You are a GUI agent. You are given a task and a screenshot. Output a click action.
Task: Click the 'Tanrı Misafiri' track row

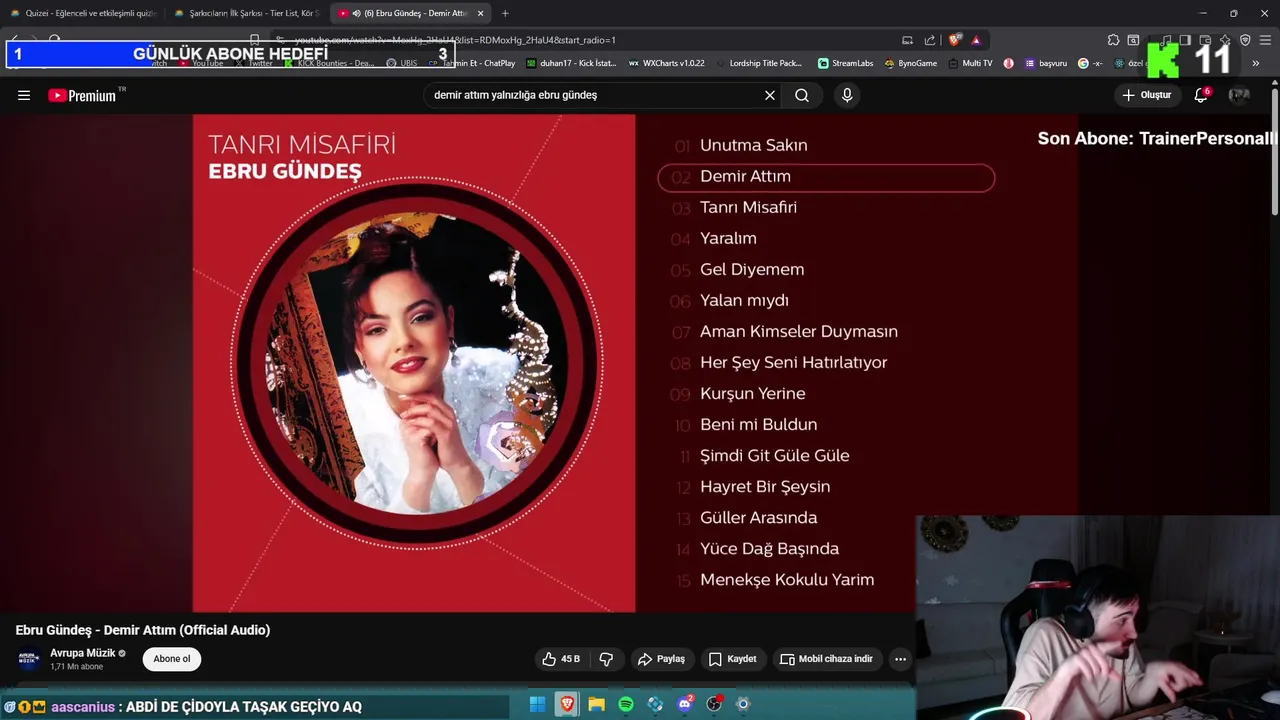[x=748, y=208]
